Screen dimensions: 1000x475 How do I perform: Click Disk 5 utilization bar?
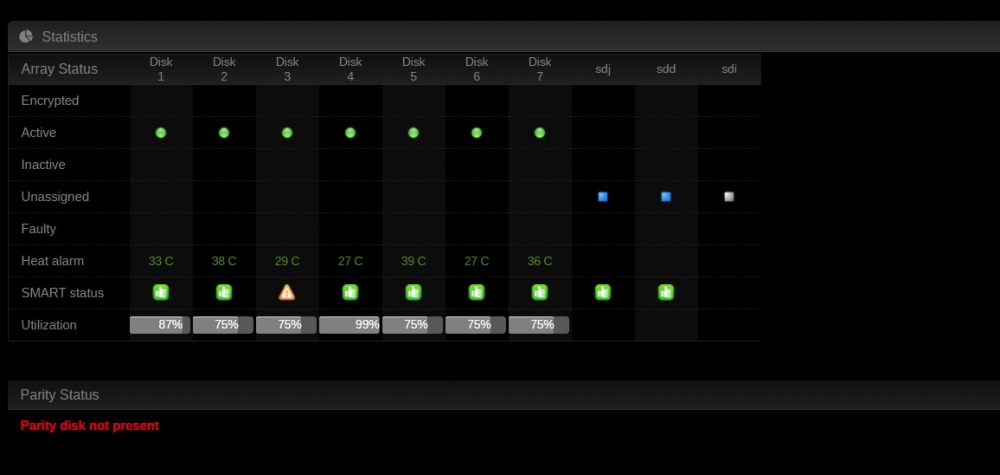[x=413, y=325]
